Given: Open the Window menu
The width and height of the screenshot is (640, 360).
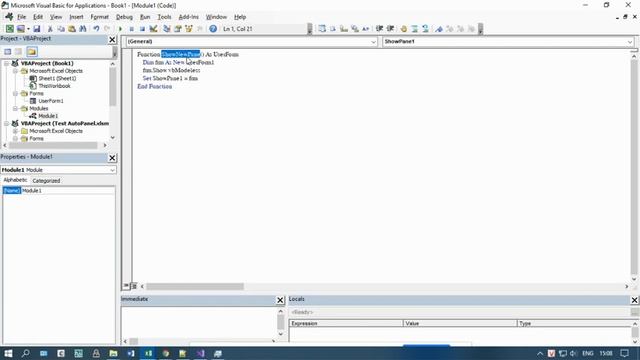Looking at the screenshot, I should pyautogui.click(x=216, y=17).
